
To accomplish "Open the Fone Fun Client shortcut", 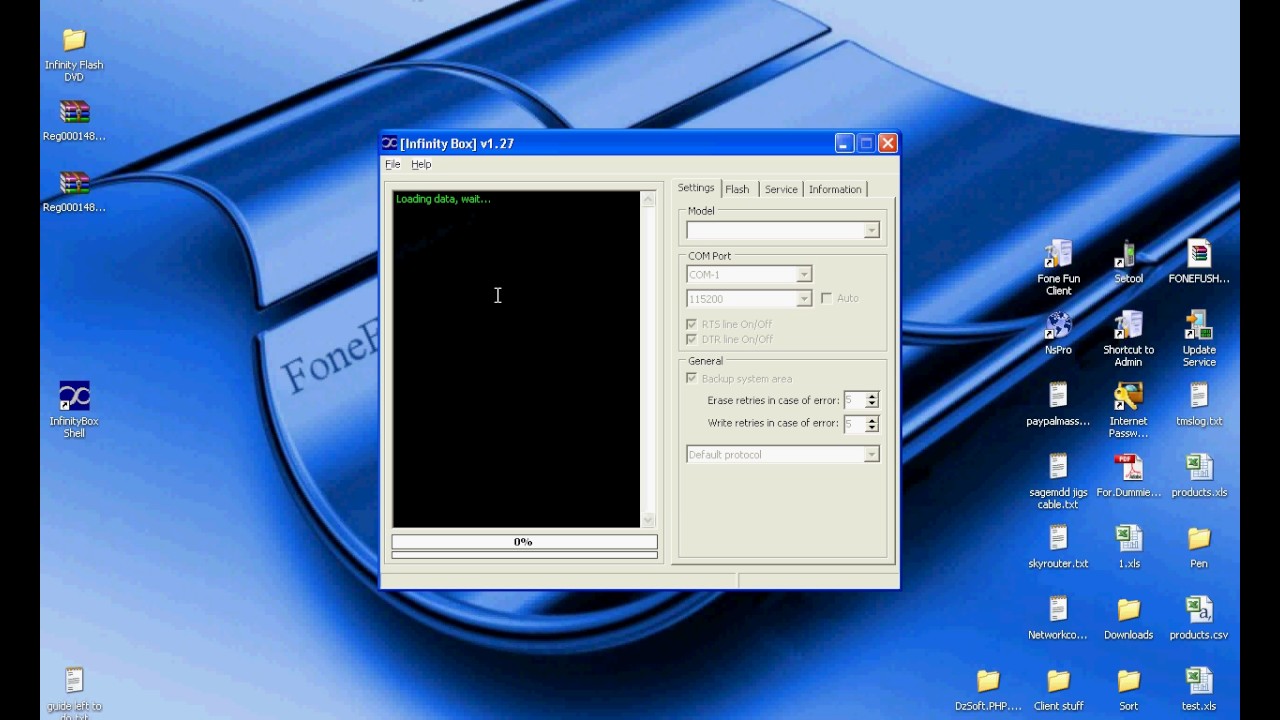I will tap(1058, 254).
